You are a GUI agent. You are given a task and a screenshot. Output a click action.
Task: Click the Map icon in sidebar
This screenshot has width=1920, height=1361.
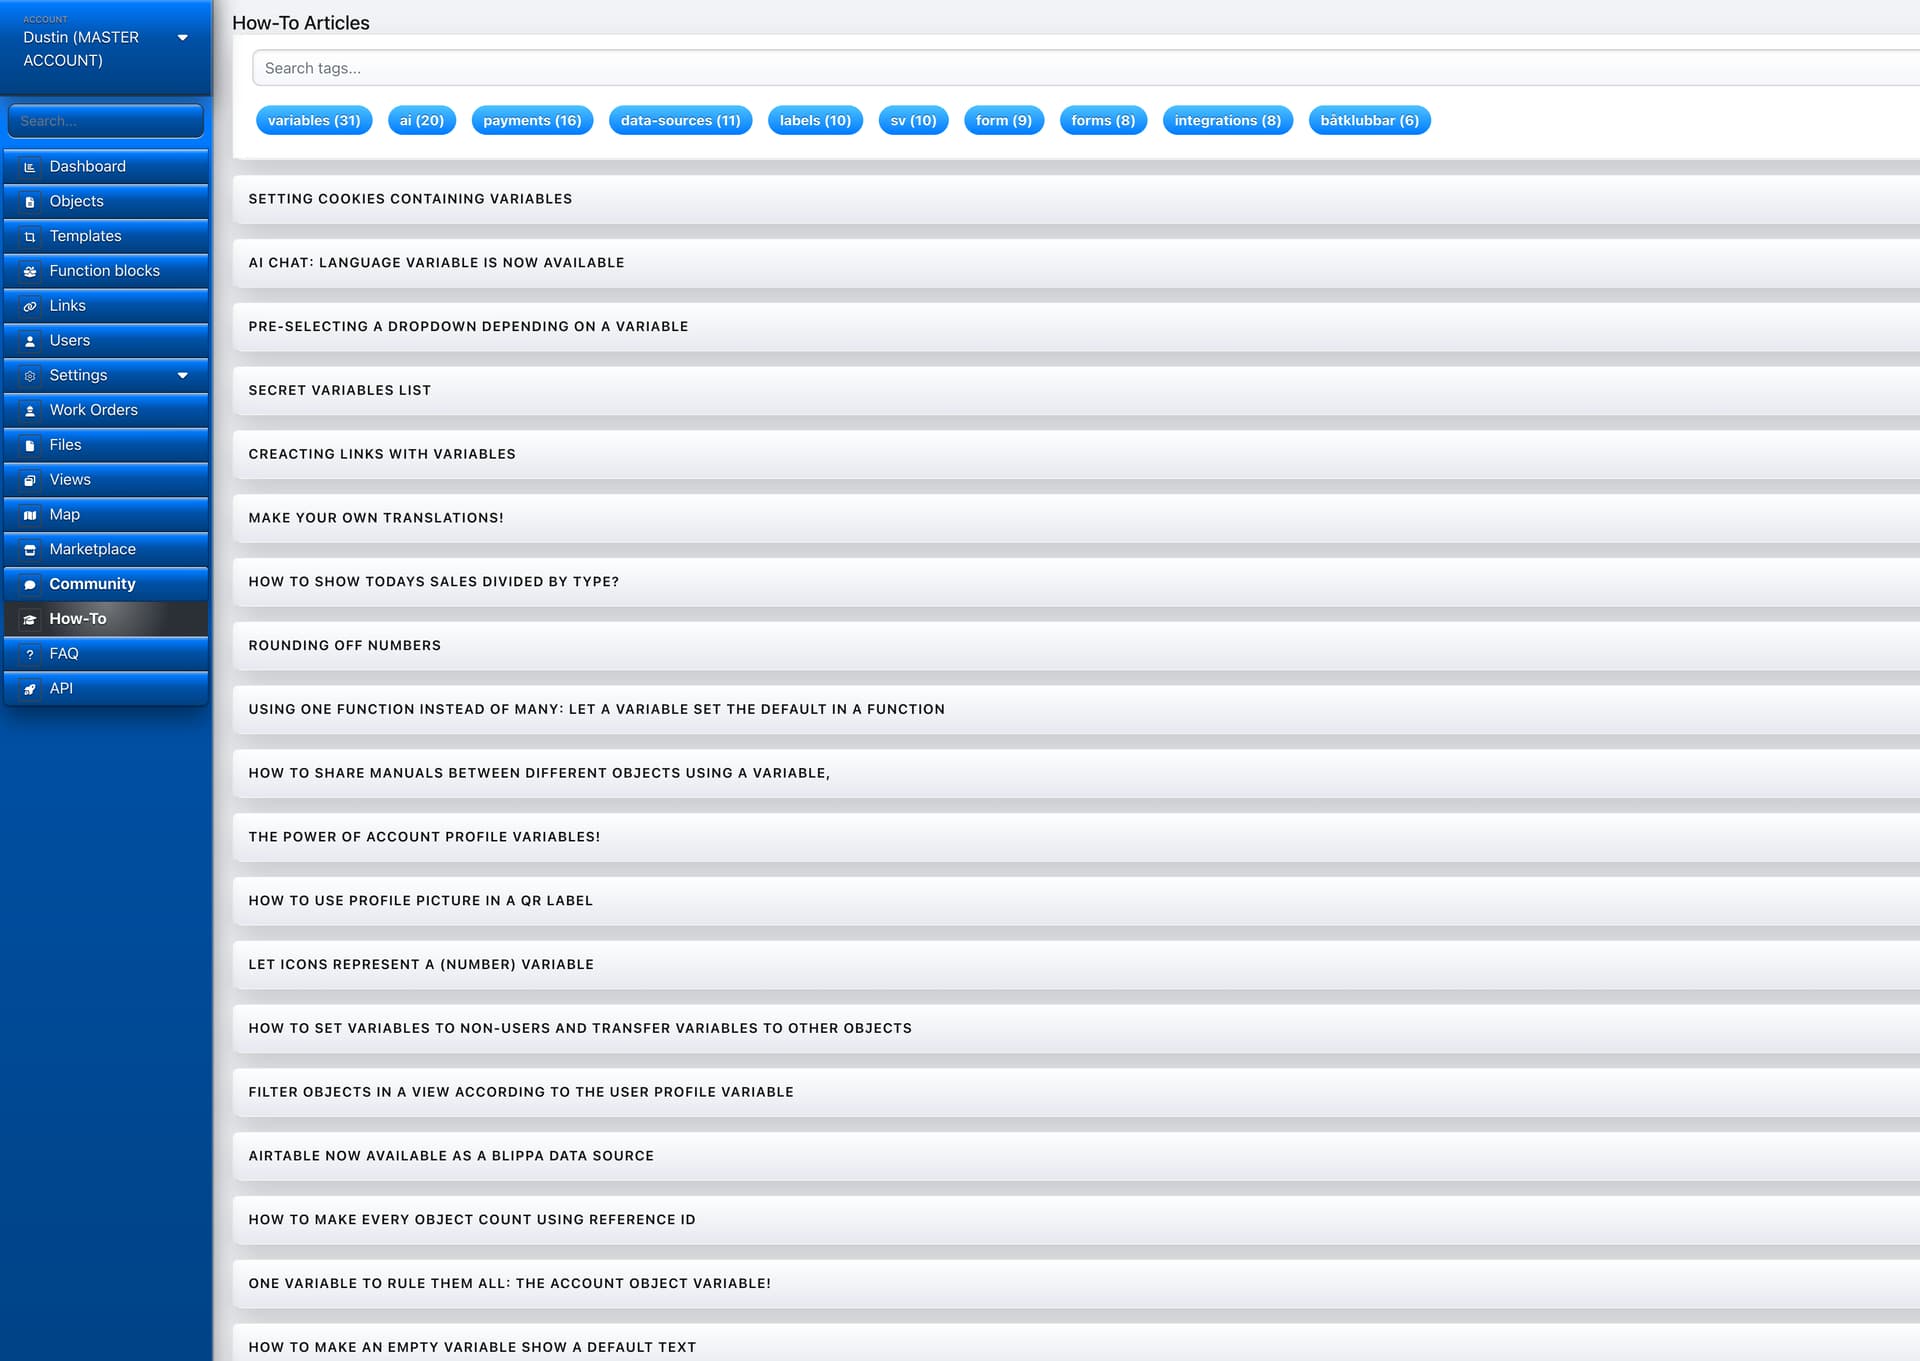(x=30, y=515)
